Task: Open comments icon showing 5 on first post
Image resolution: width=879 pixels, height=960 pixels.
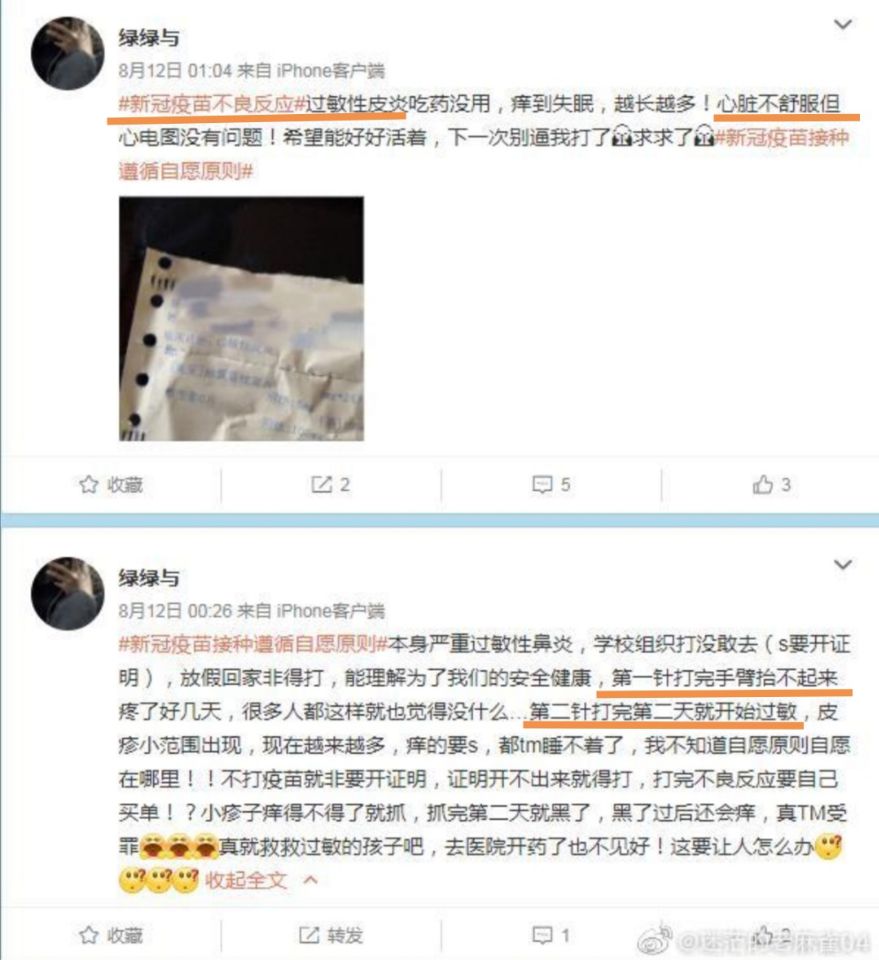Action: 542,485
